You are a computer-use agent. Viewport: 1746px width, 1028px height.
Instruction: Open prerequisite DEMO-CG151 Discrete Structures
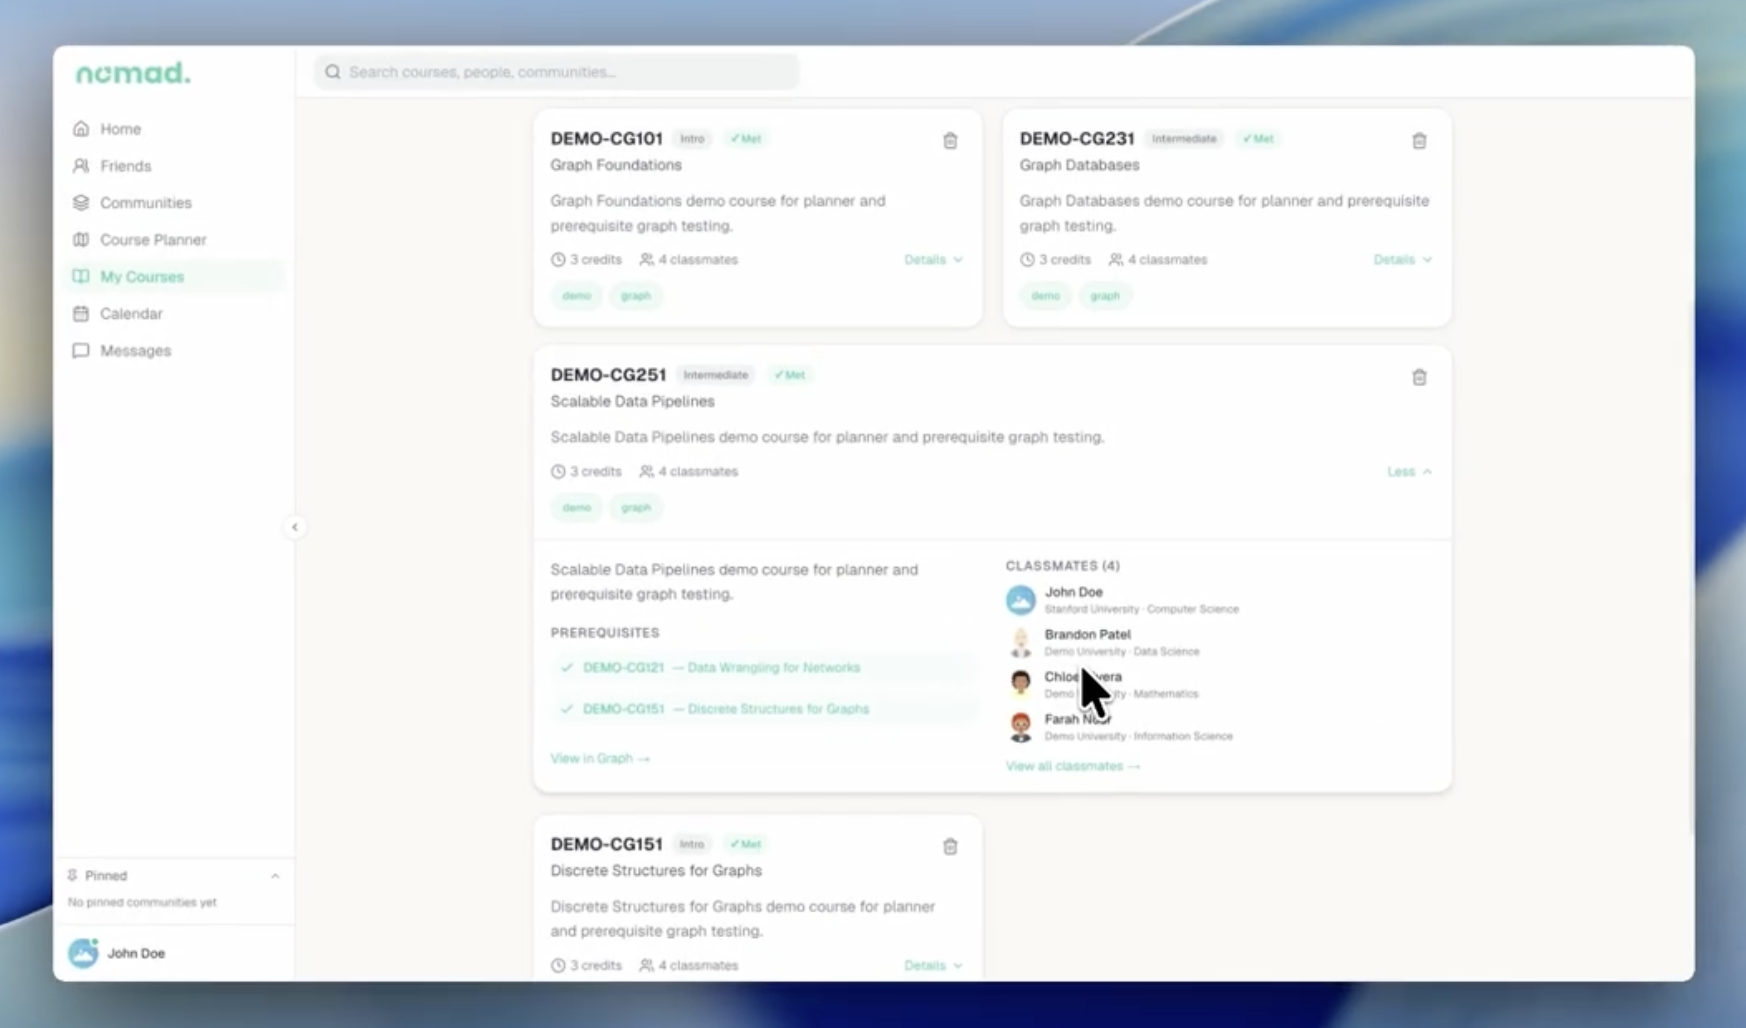pos(764,709)
